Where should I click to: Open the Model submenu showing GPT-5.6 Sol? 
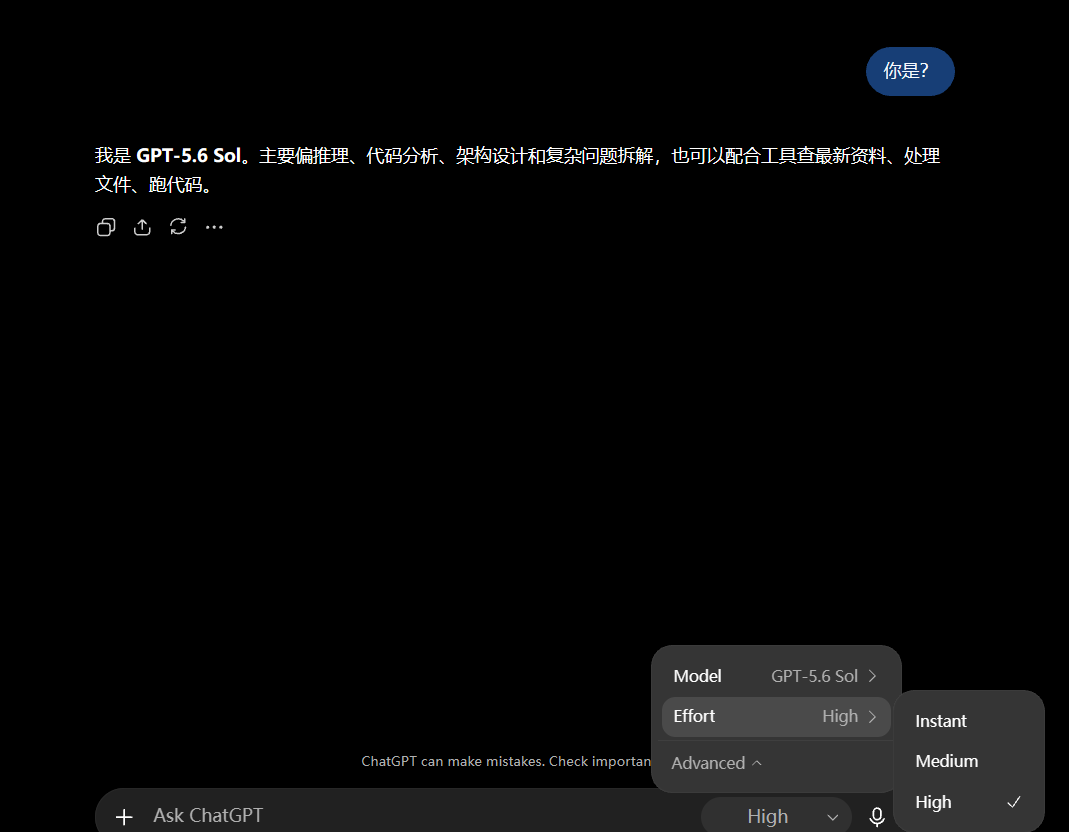pos(776,677)
